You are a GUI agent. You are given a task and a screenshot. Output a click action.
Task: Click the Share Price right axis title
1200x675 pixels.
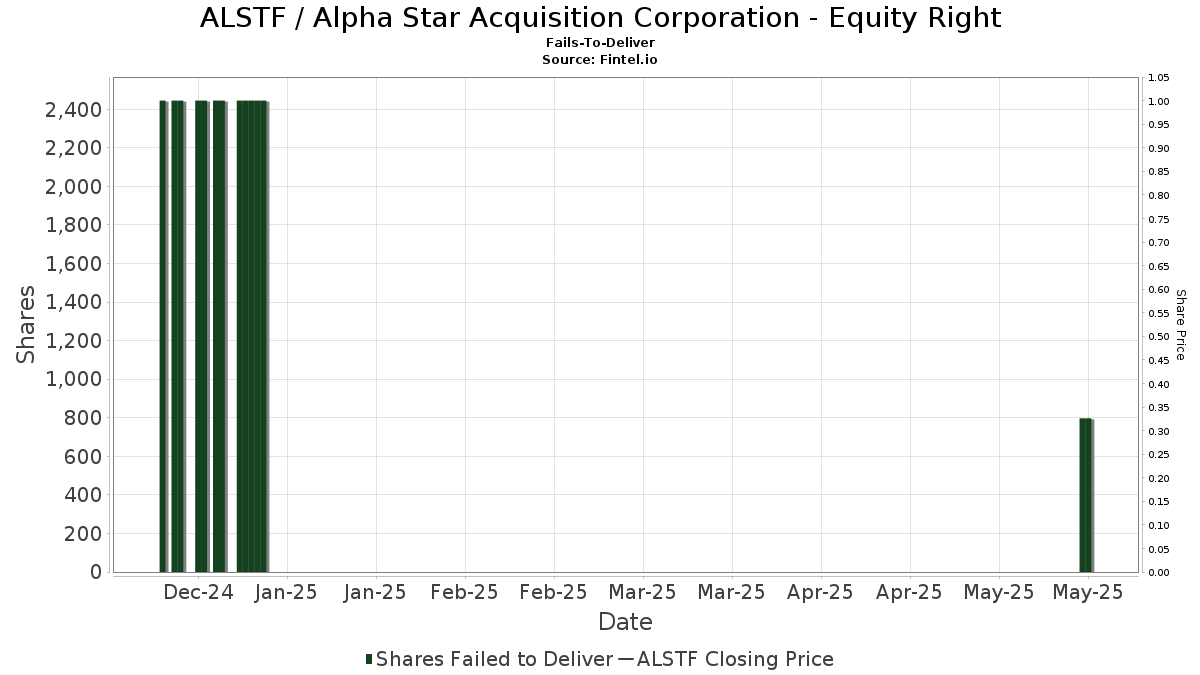1180,325
